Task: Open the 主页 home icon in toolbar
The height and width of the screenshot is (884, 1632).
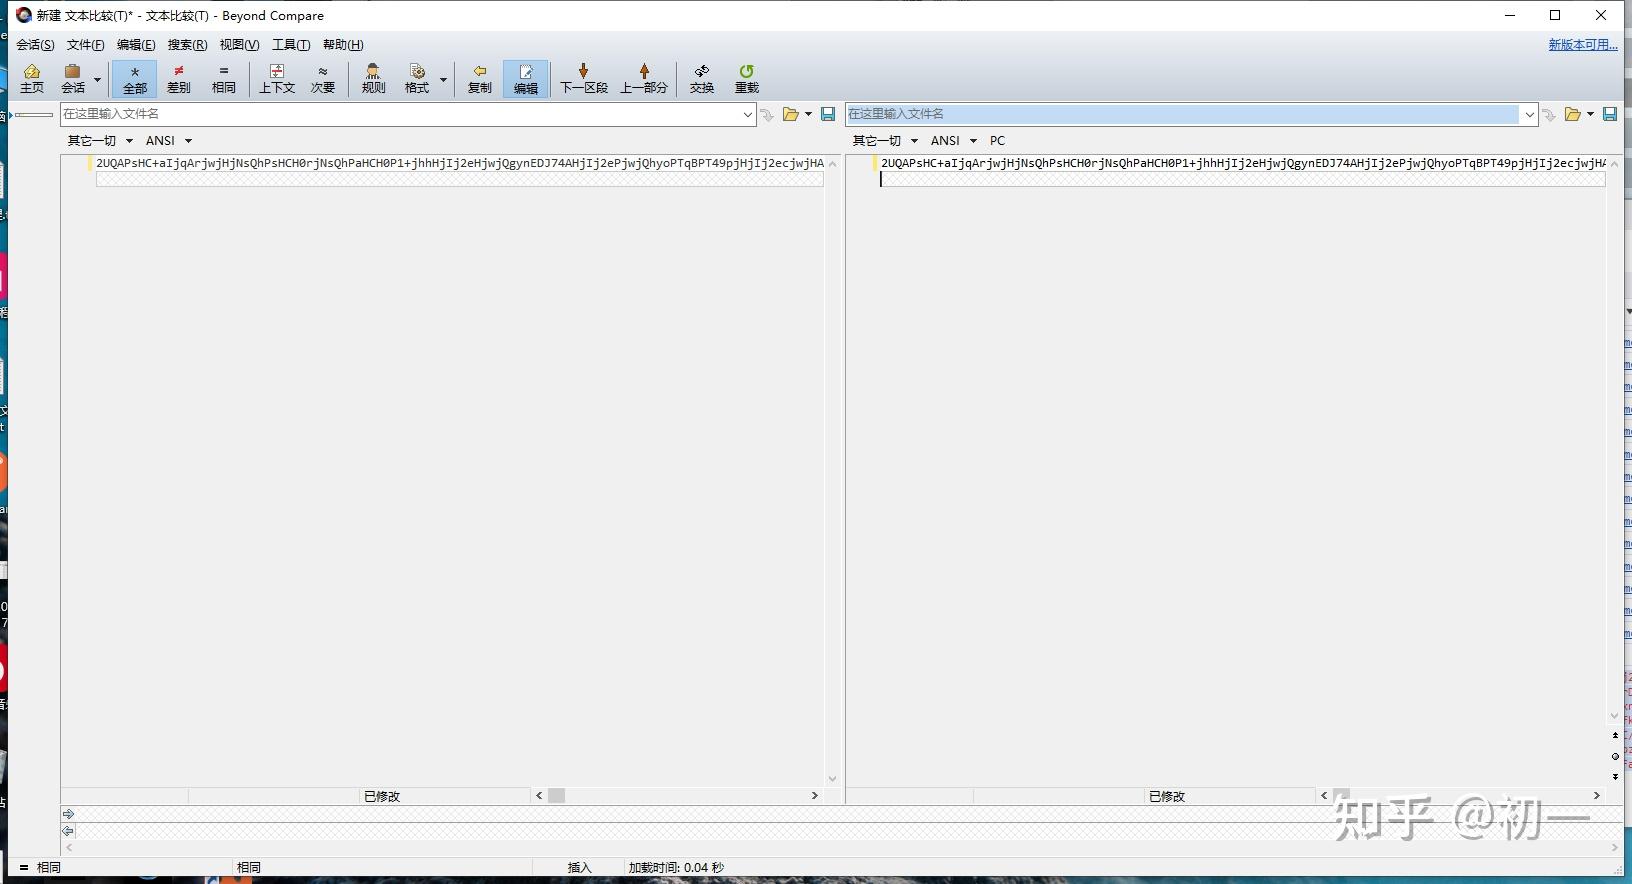Action: tap(32, 78)
